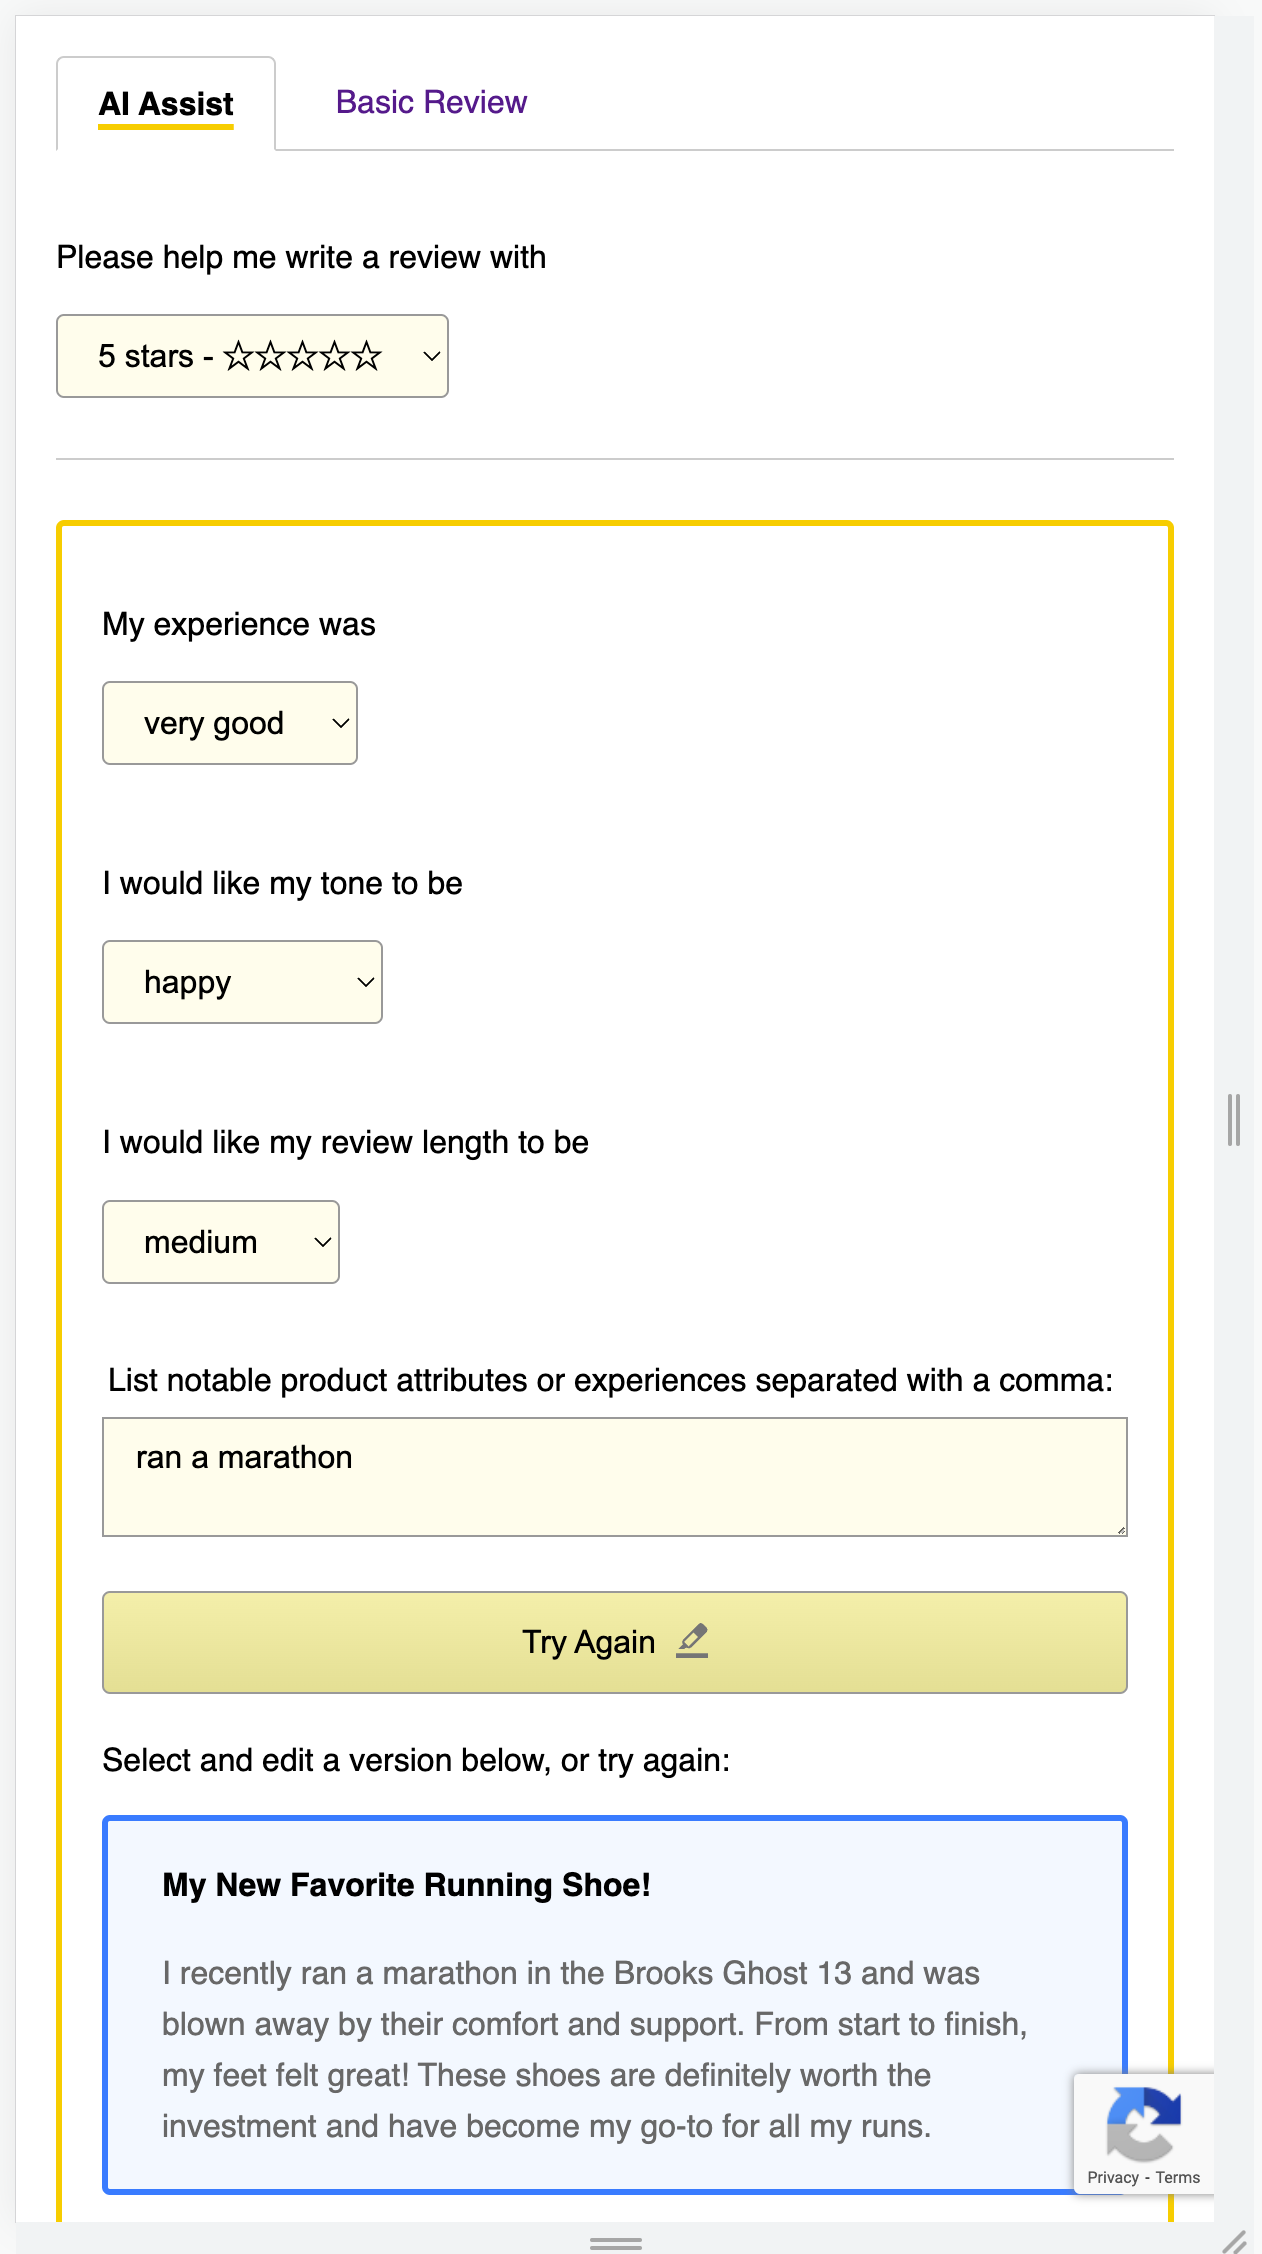This screenshot has height=2254, width=1262.
Task: Open the reCAPTCHA Terms link
Action: [x=1178, y=2177]
